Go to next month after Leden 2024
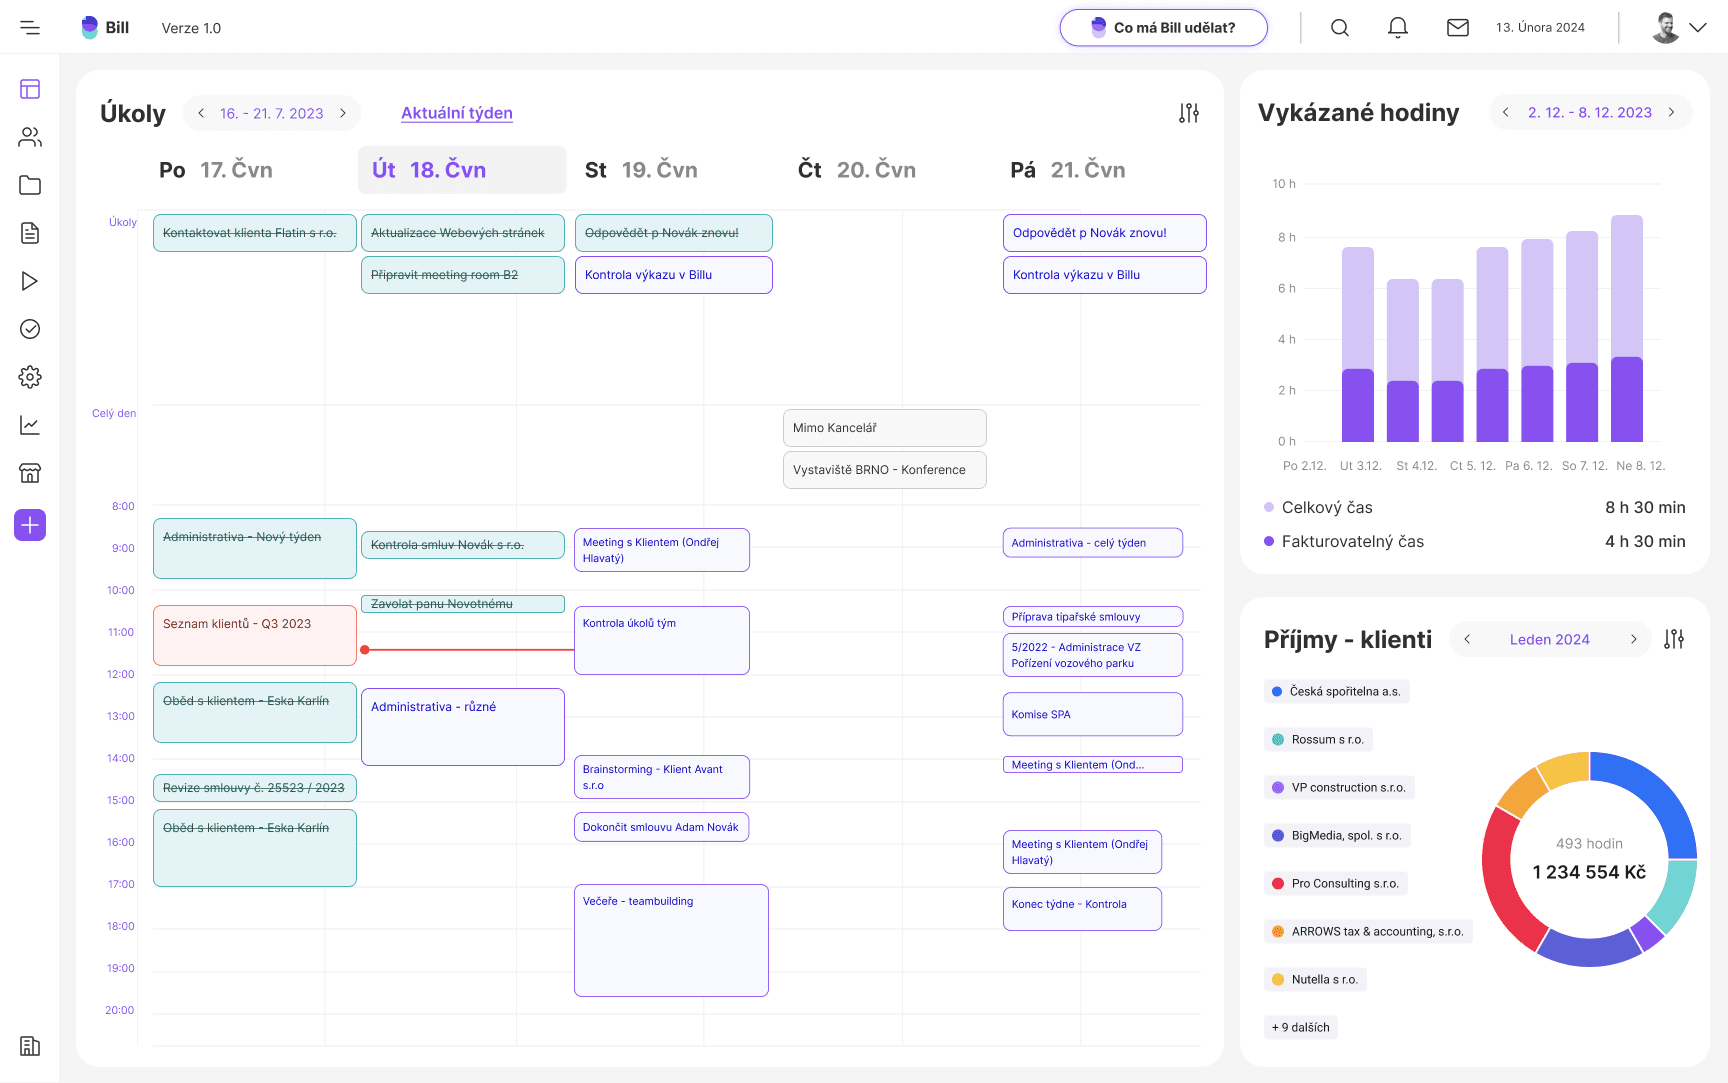The height and width of the screenshot is (1083, 1728). (1634, 639)
